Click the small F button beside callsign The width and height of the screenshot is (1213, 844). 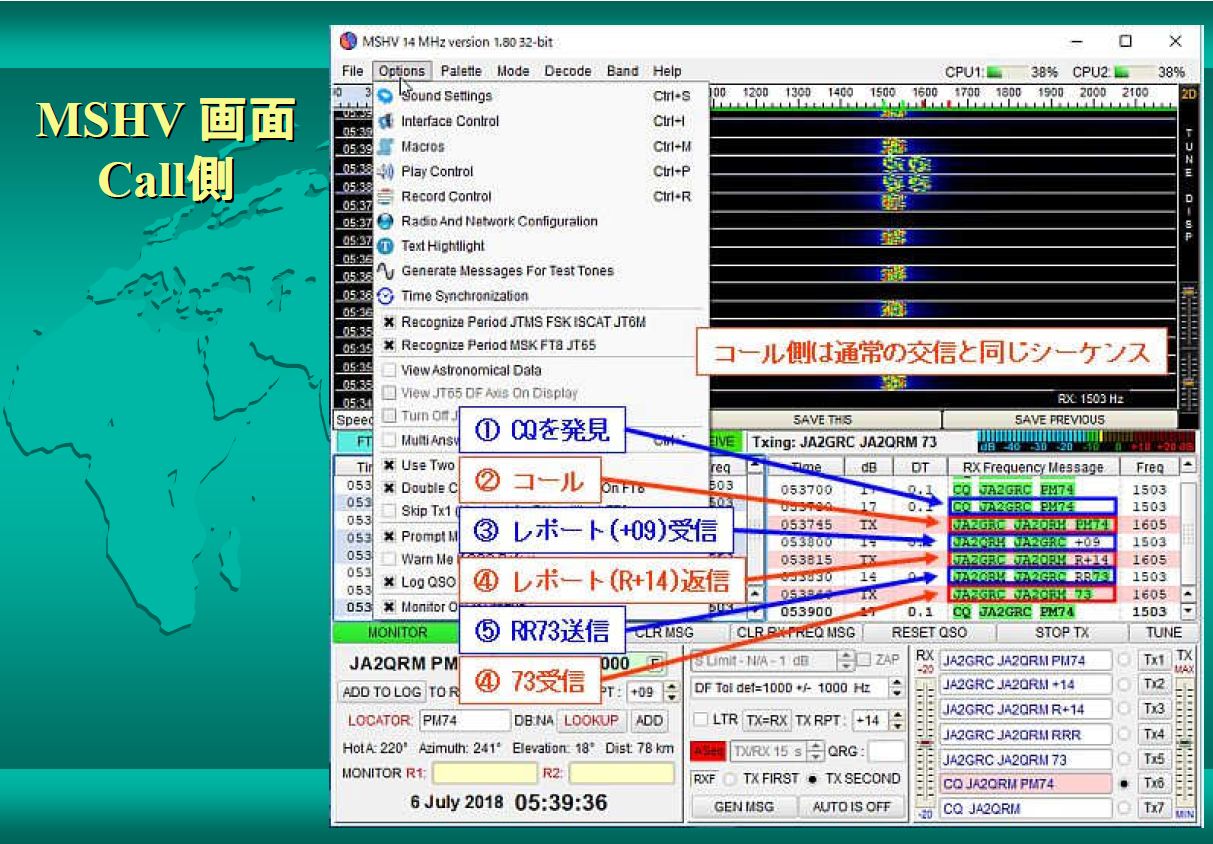point(655,663)
